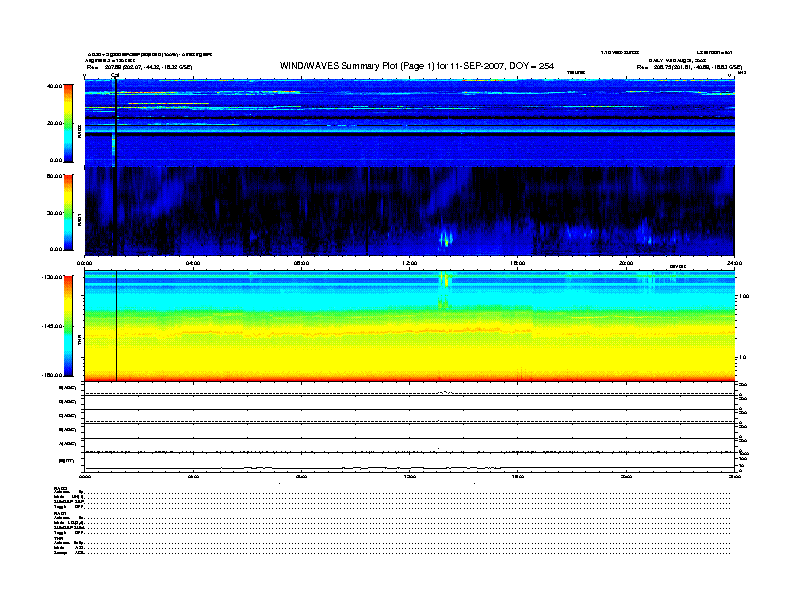Click the 08:00 tick label under the middle spectrogram
The image size is (792, 612).
(x=302, y=263)
